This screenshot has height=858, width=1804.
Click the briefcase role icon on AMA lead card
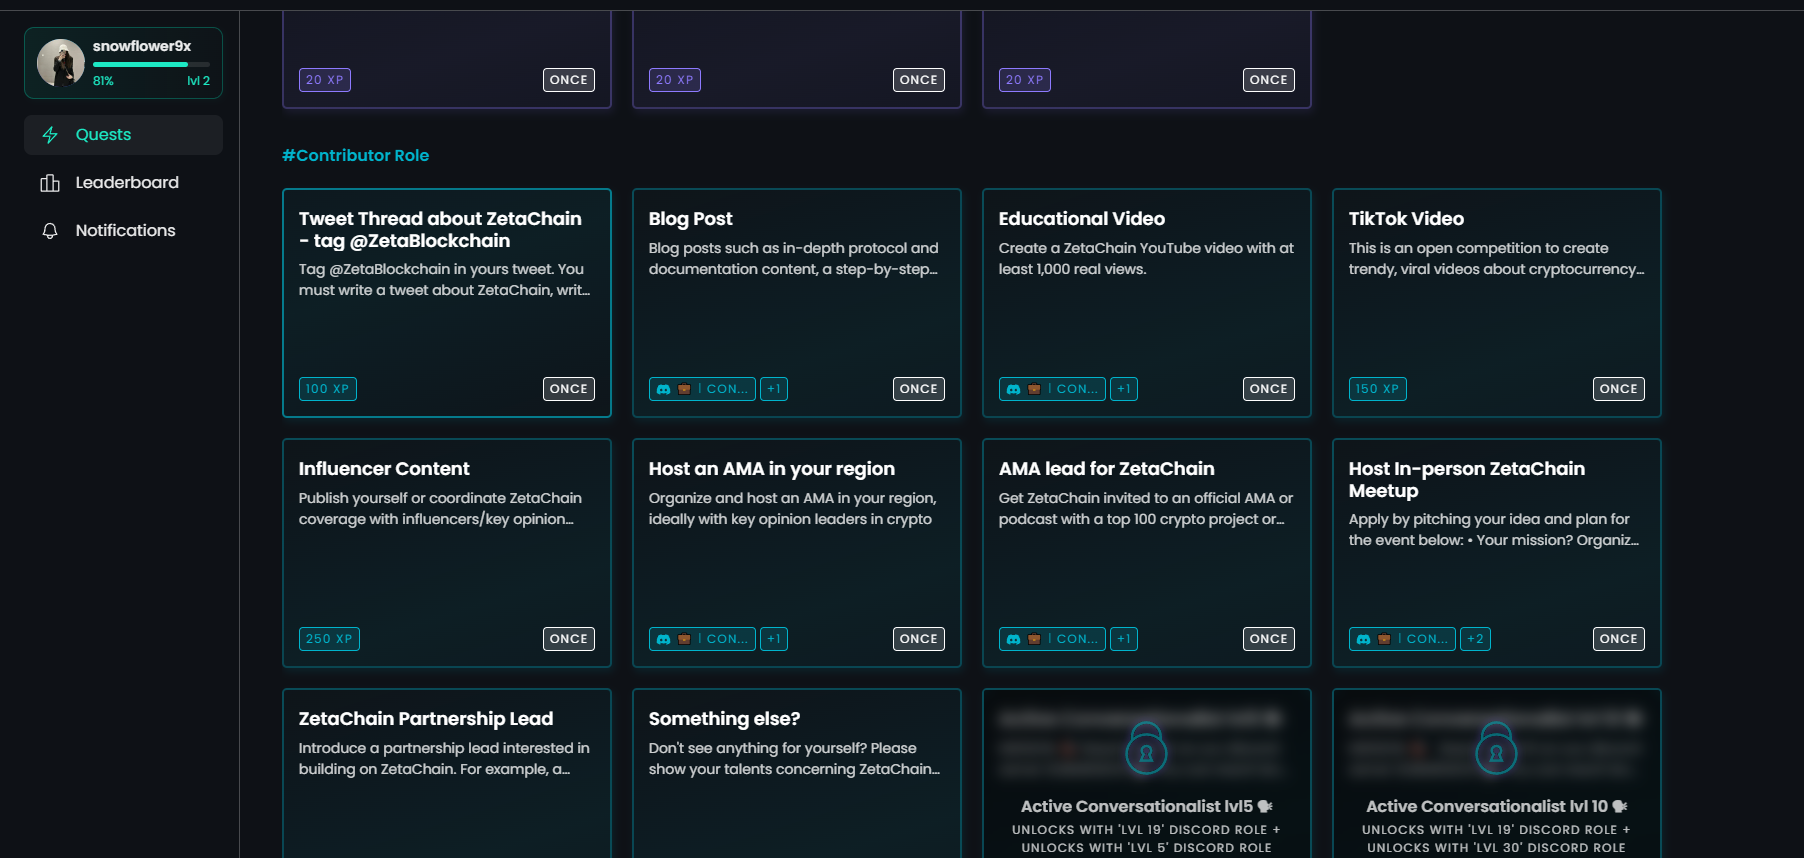tap(1034, 639)
